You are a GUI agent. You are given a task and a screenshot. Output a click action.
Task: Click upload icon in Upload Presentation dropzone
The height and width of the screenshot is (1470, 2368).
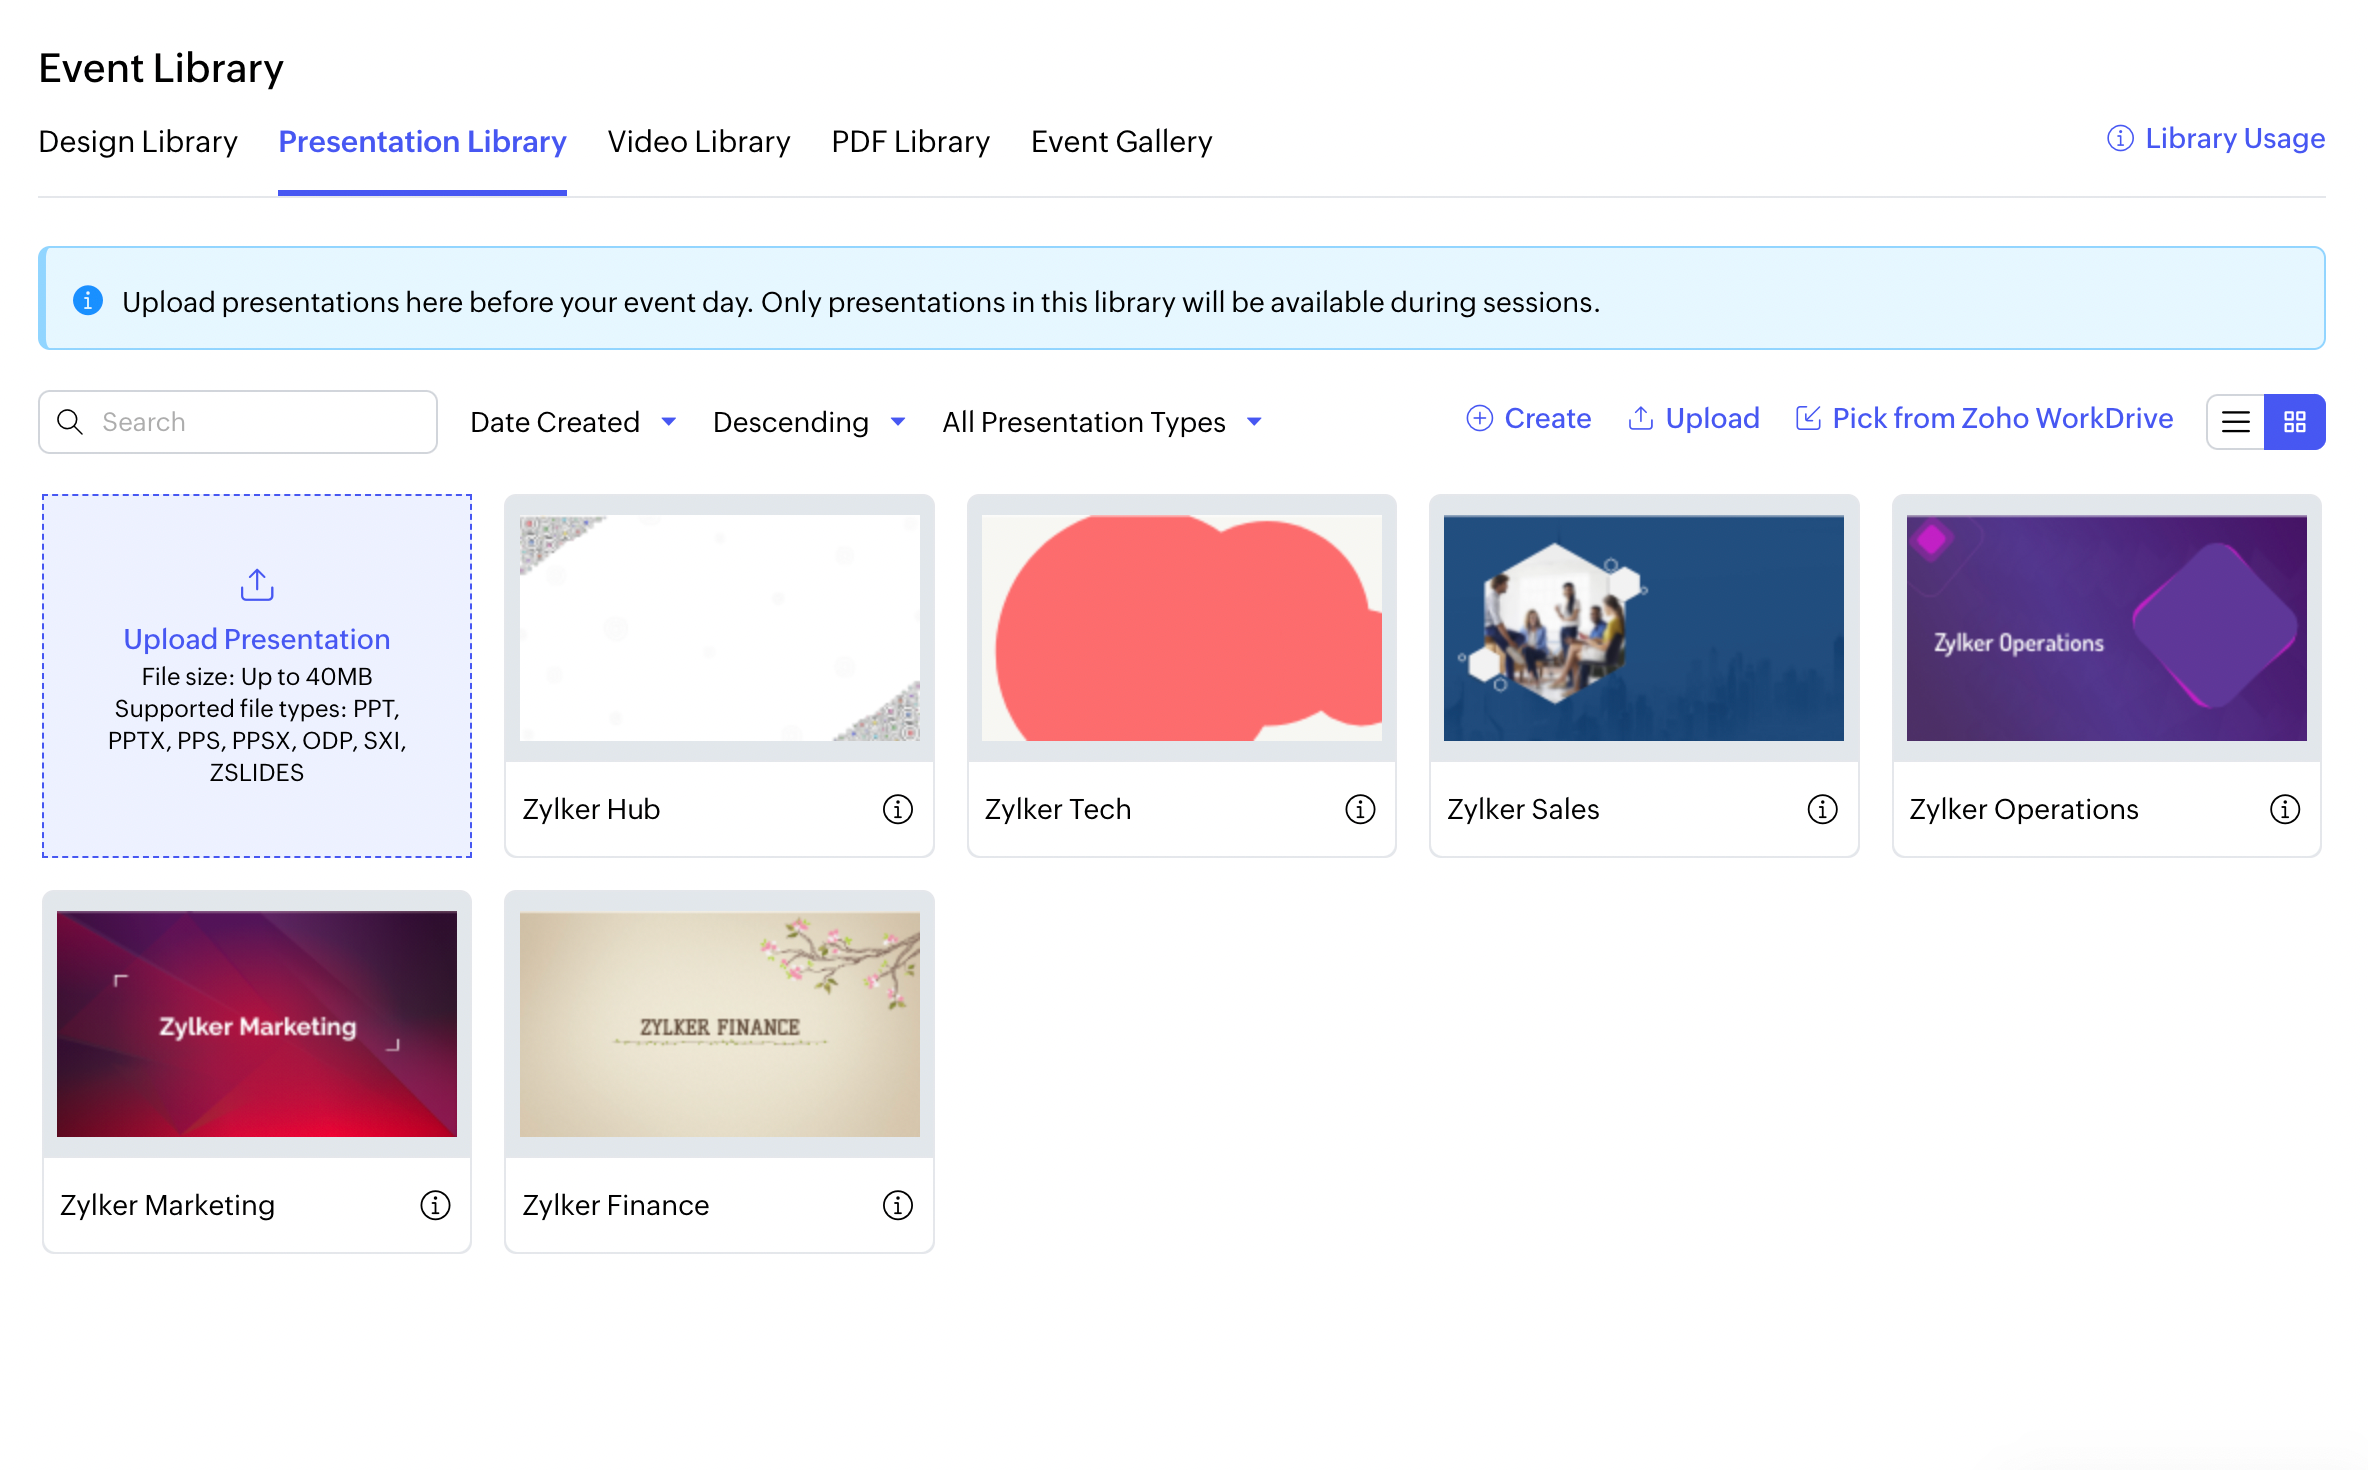257,585
